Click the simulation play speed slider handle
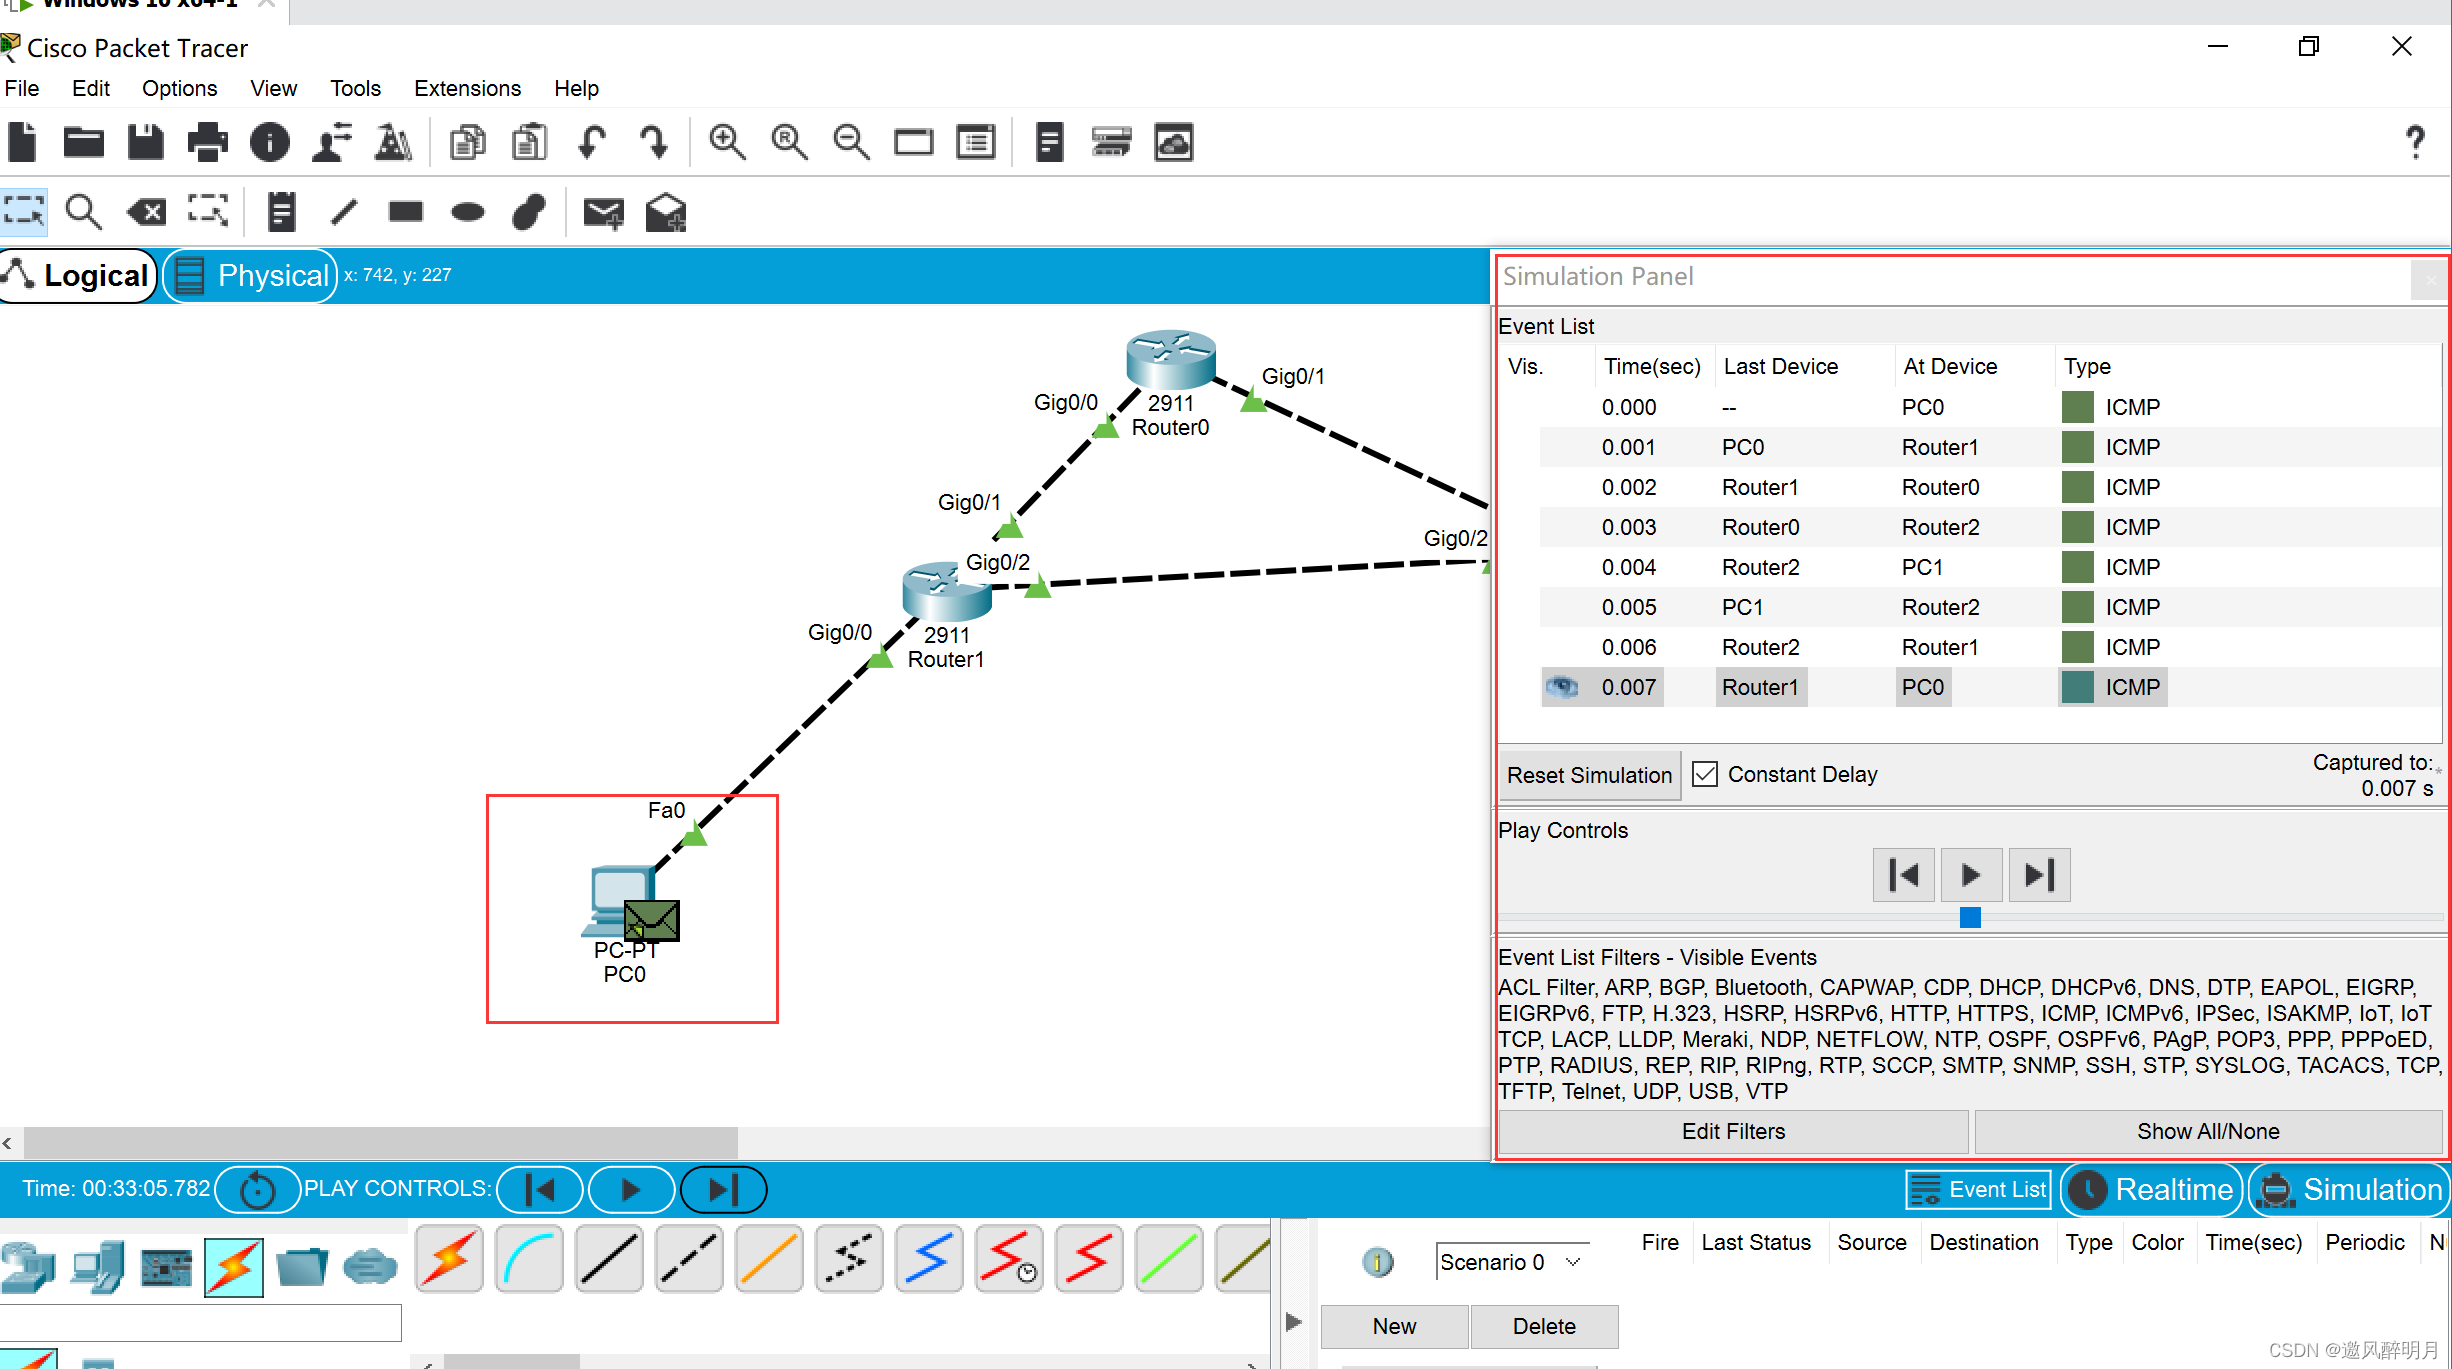Image resolution: width=2452 pixels, height=1369 pixels. 1970,917
